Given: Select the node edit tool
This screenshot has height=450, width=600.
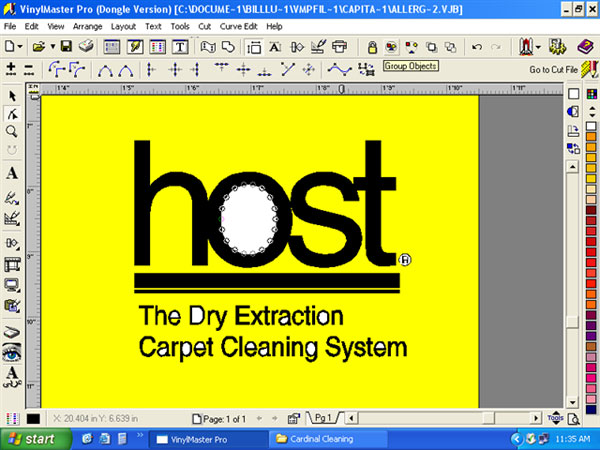Looking at the screenshot, I should [13, 114].
